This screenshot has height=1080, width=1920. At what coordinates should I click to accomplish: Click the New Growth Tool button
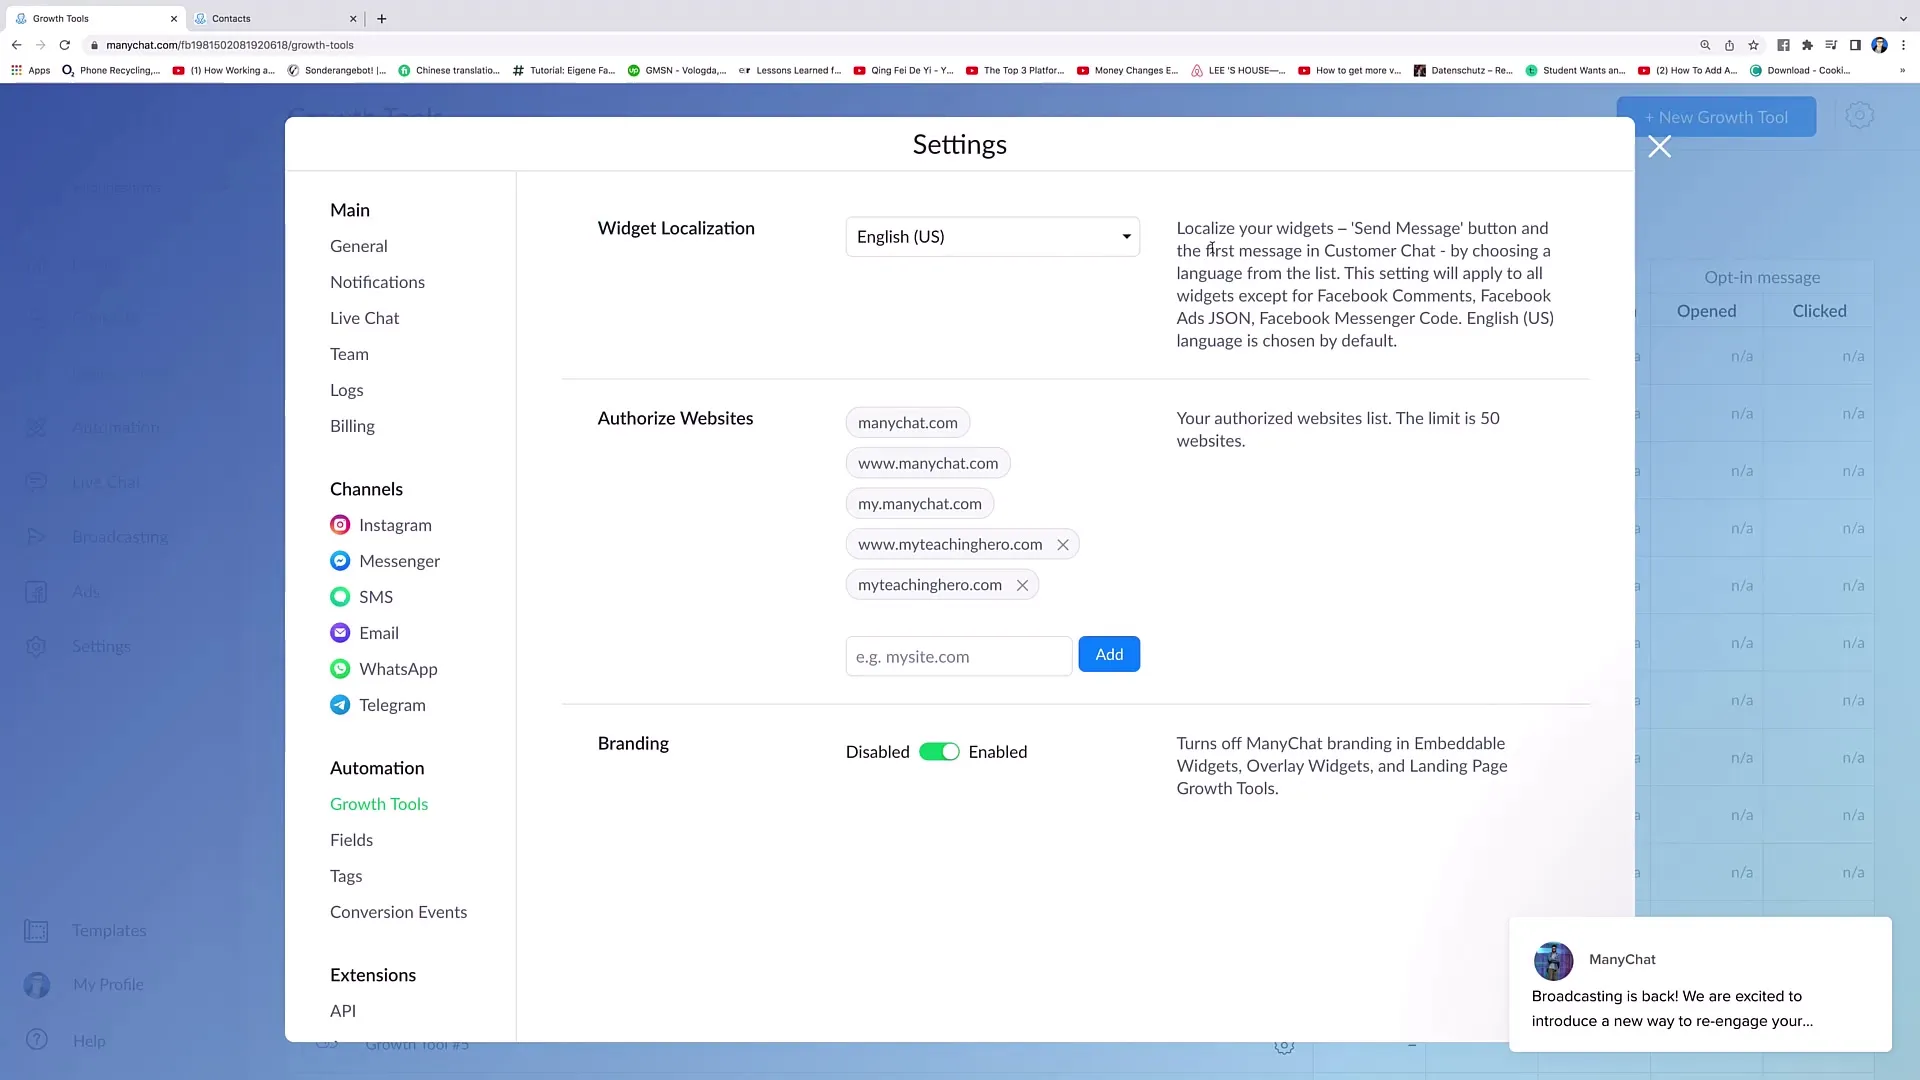[1716, 117]
